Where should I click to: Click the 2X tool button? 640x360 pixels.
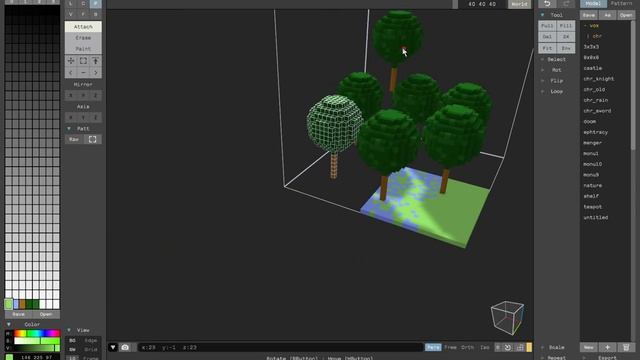(x=566, y=37)
